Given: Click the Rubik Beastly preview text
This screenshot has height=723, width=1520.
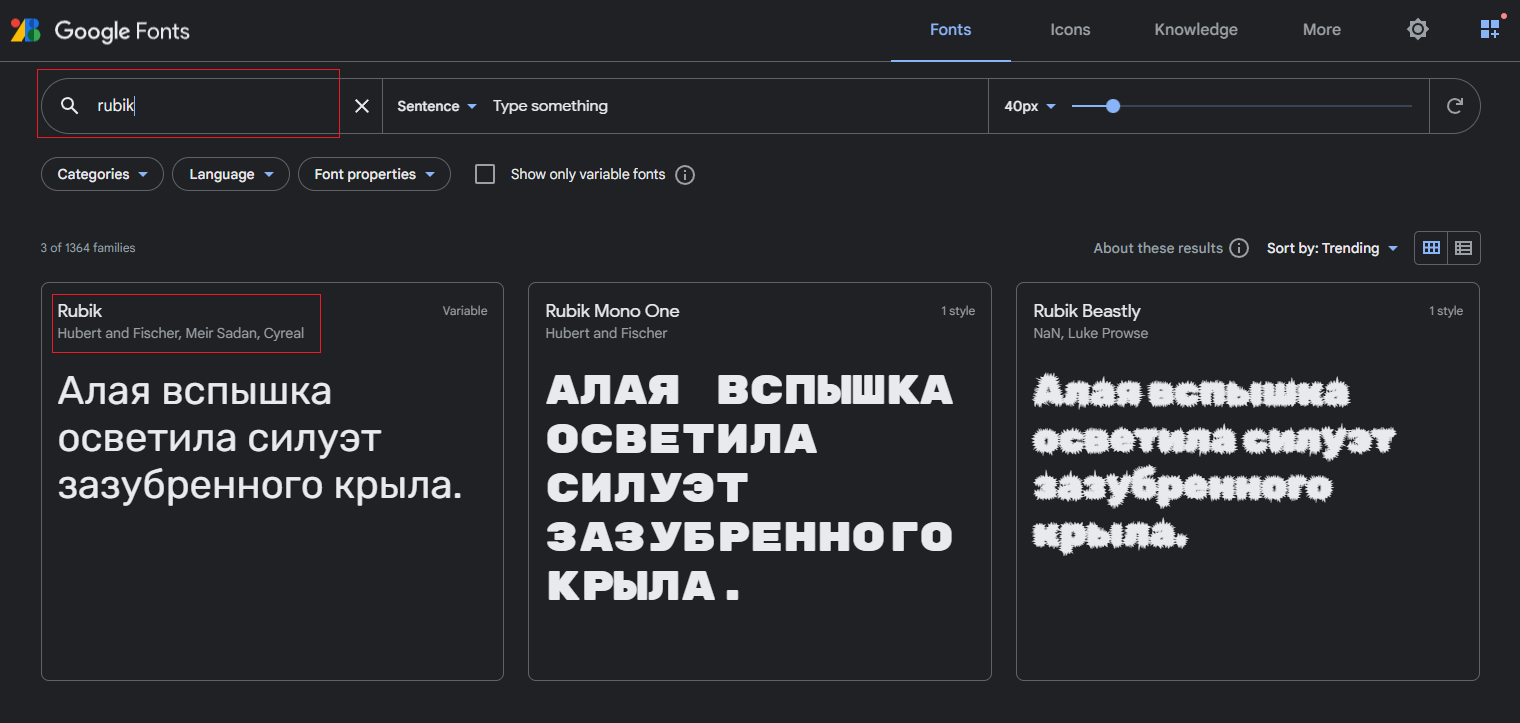Looking at the screenshot, I should [x=1214, y=463].
